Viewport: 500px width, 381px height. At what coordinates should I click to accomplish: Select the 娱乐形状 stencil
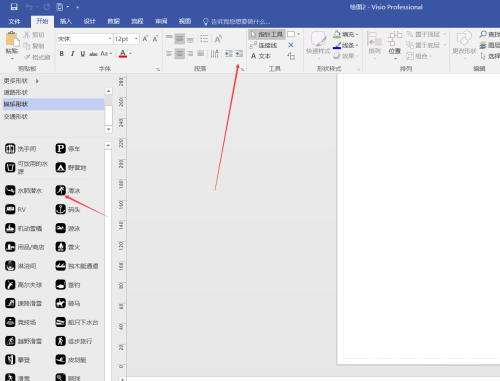point(53,104)
